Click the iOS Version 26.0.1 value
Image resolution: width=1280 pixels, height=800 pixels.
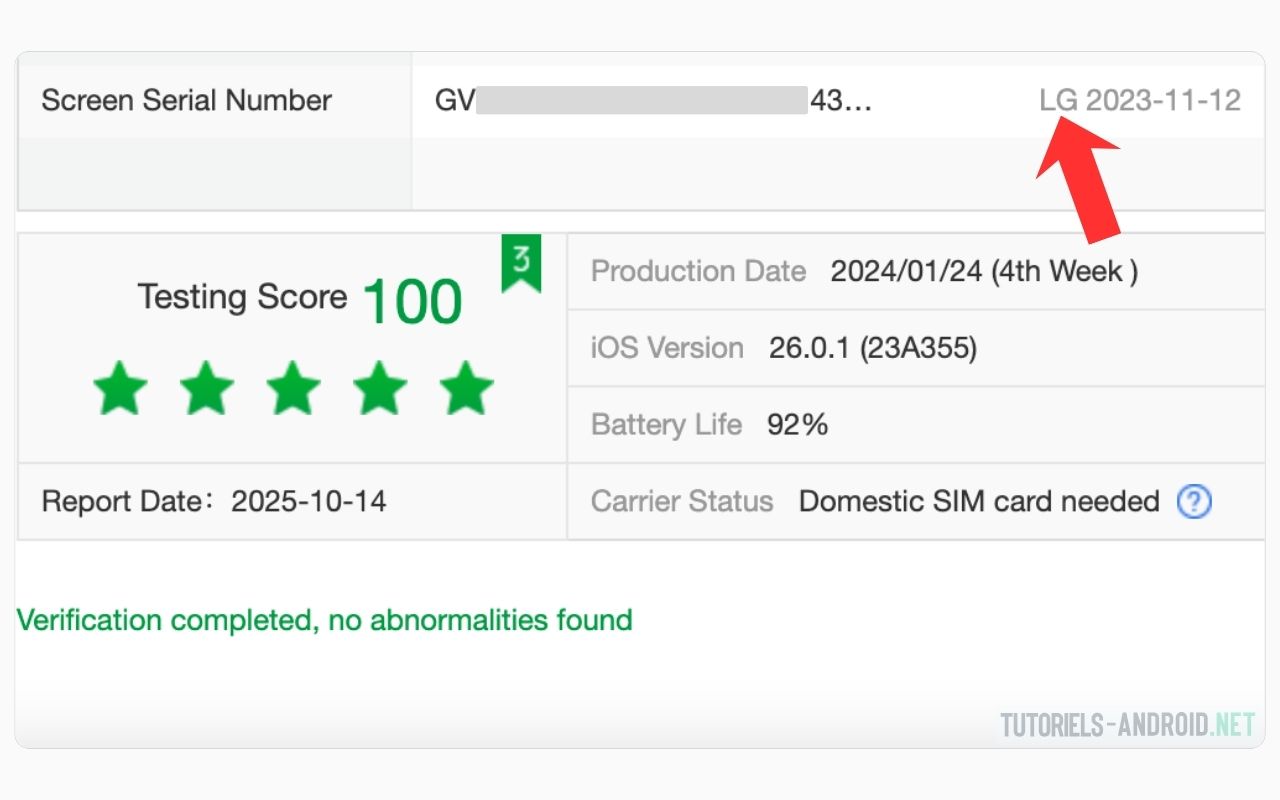[x=873, y=348]
